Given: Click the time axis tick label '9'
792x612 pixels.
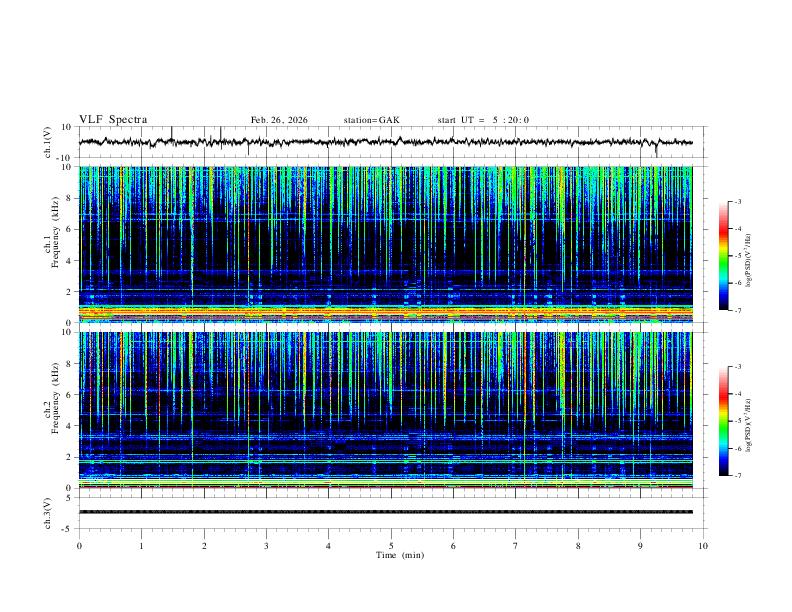Looking at the screenshot, I should coord(640,546).
